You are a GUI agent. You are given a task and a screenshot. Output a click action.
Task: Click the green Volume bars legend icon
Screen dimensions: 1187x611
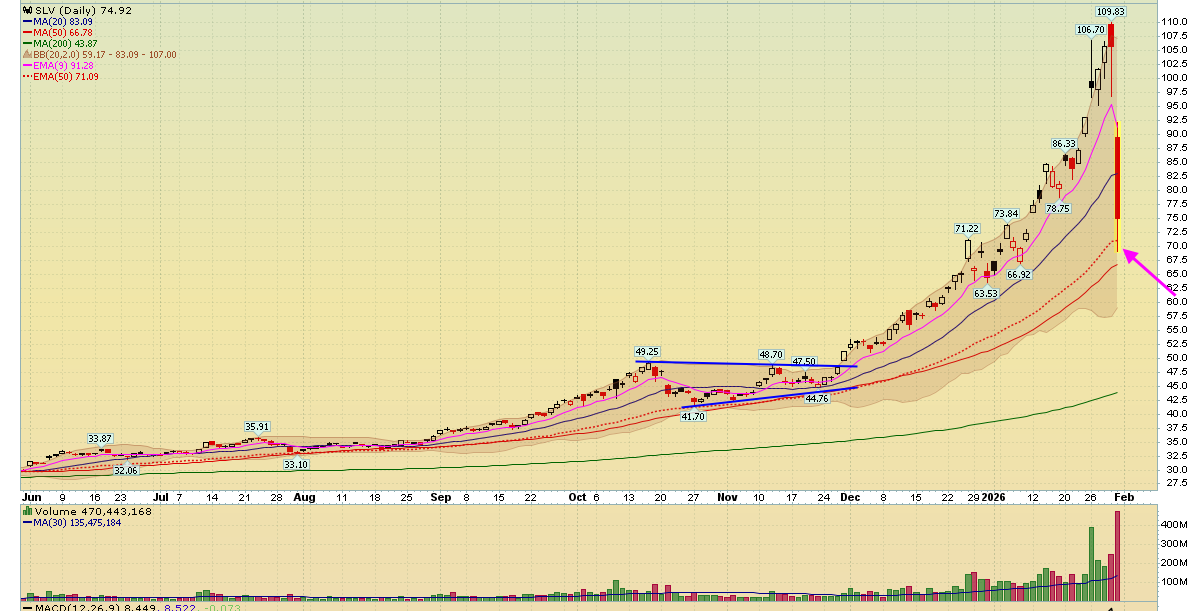tap(25, 512)
